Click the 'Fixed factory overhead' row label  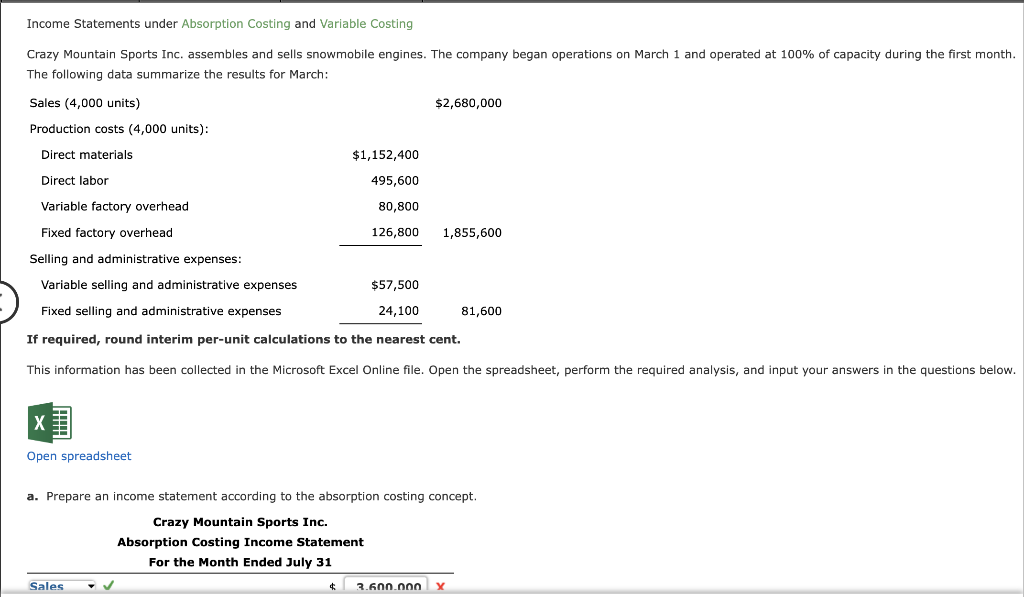pyautogui.click(x=107, y=233)
